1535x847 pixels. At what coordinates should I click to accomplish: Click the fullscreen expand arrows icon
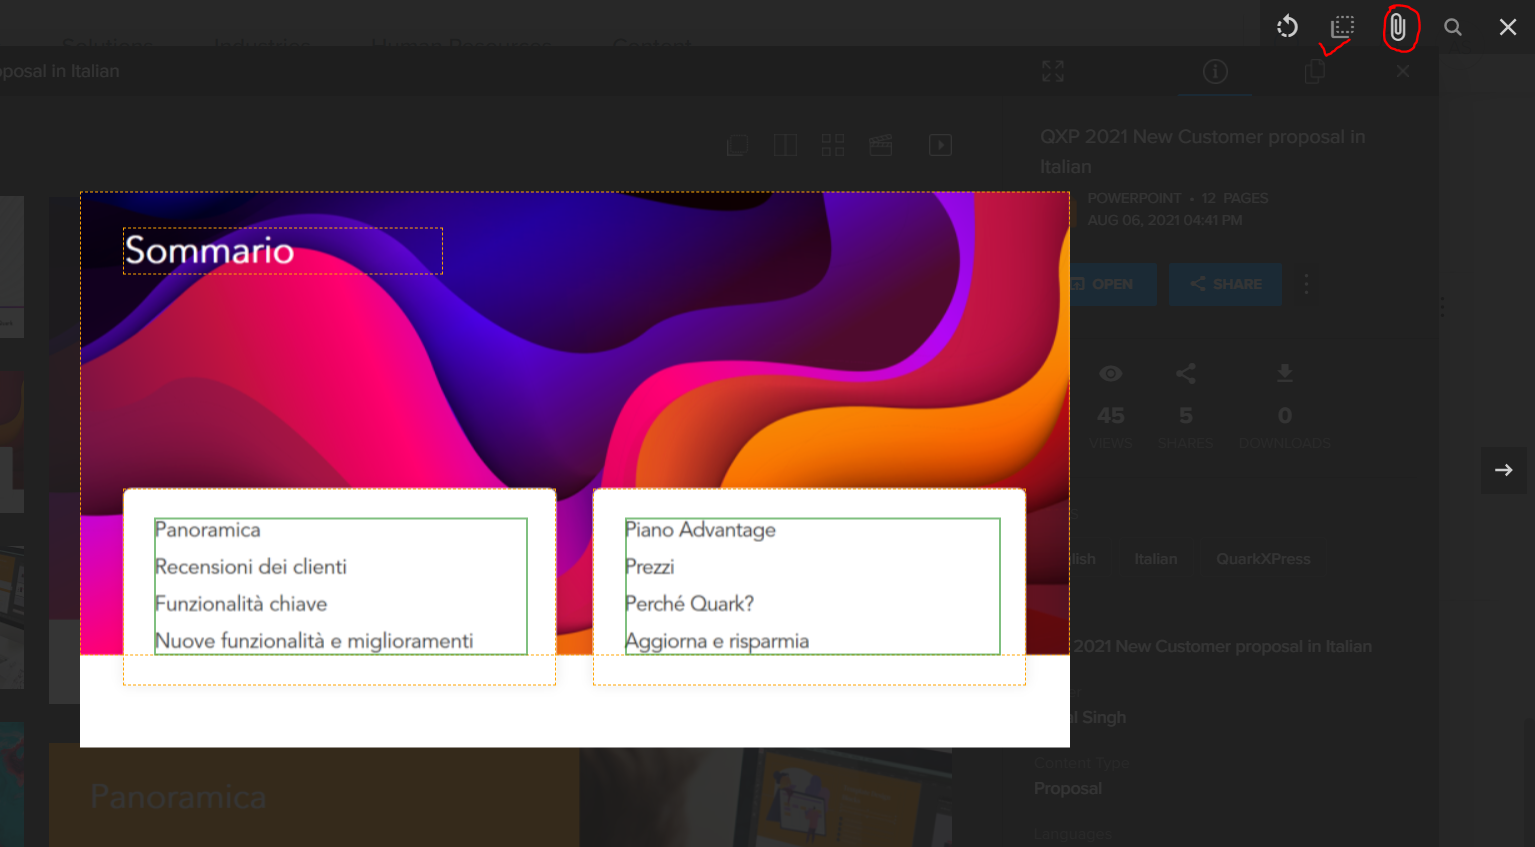pyautogui.click(x=1053, y=71)
